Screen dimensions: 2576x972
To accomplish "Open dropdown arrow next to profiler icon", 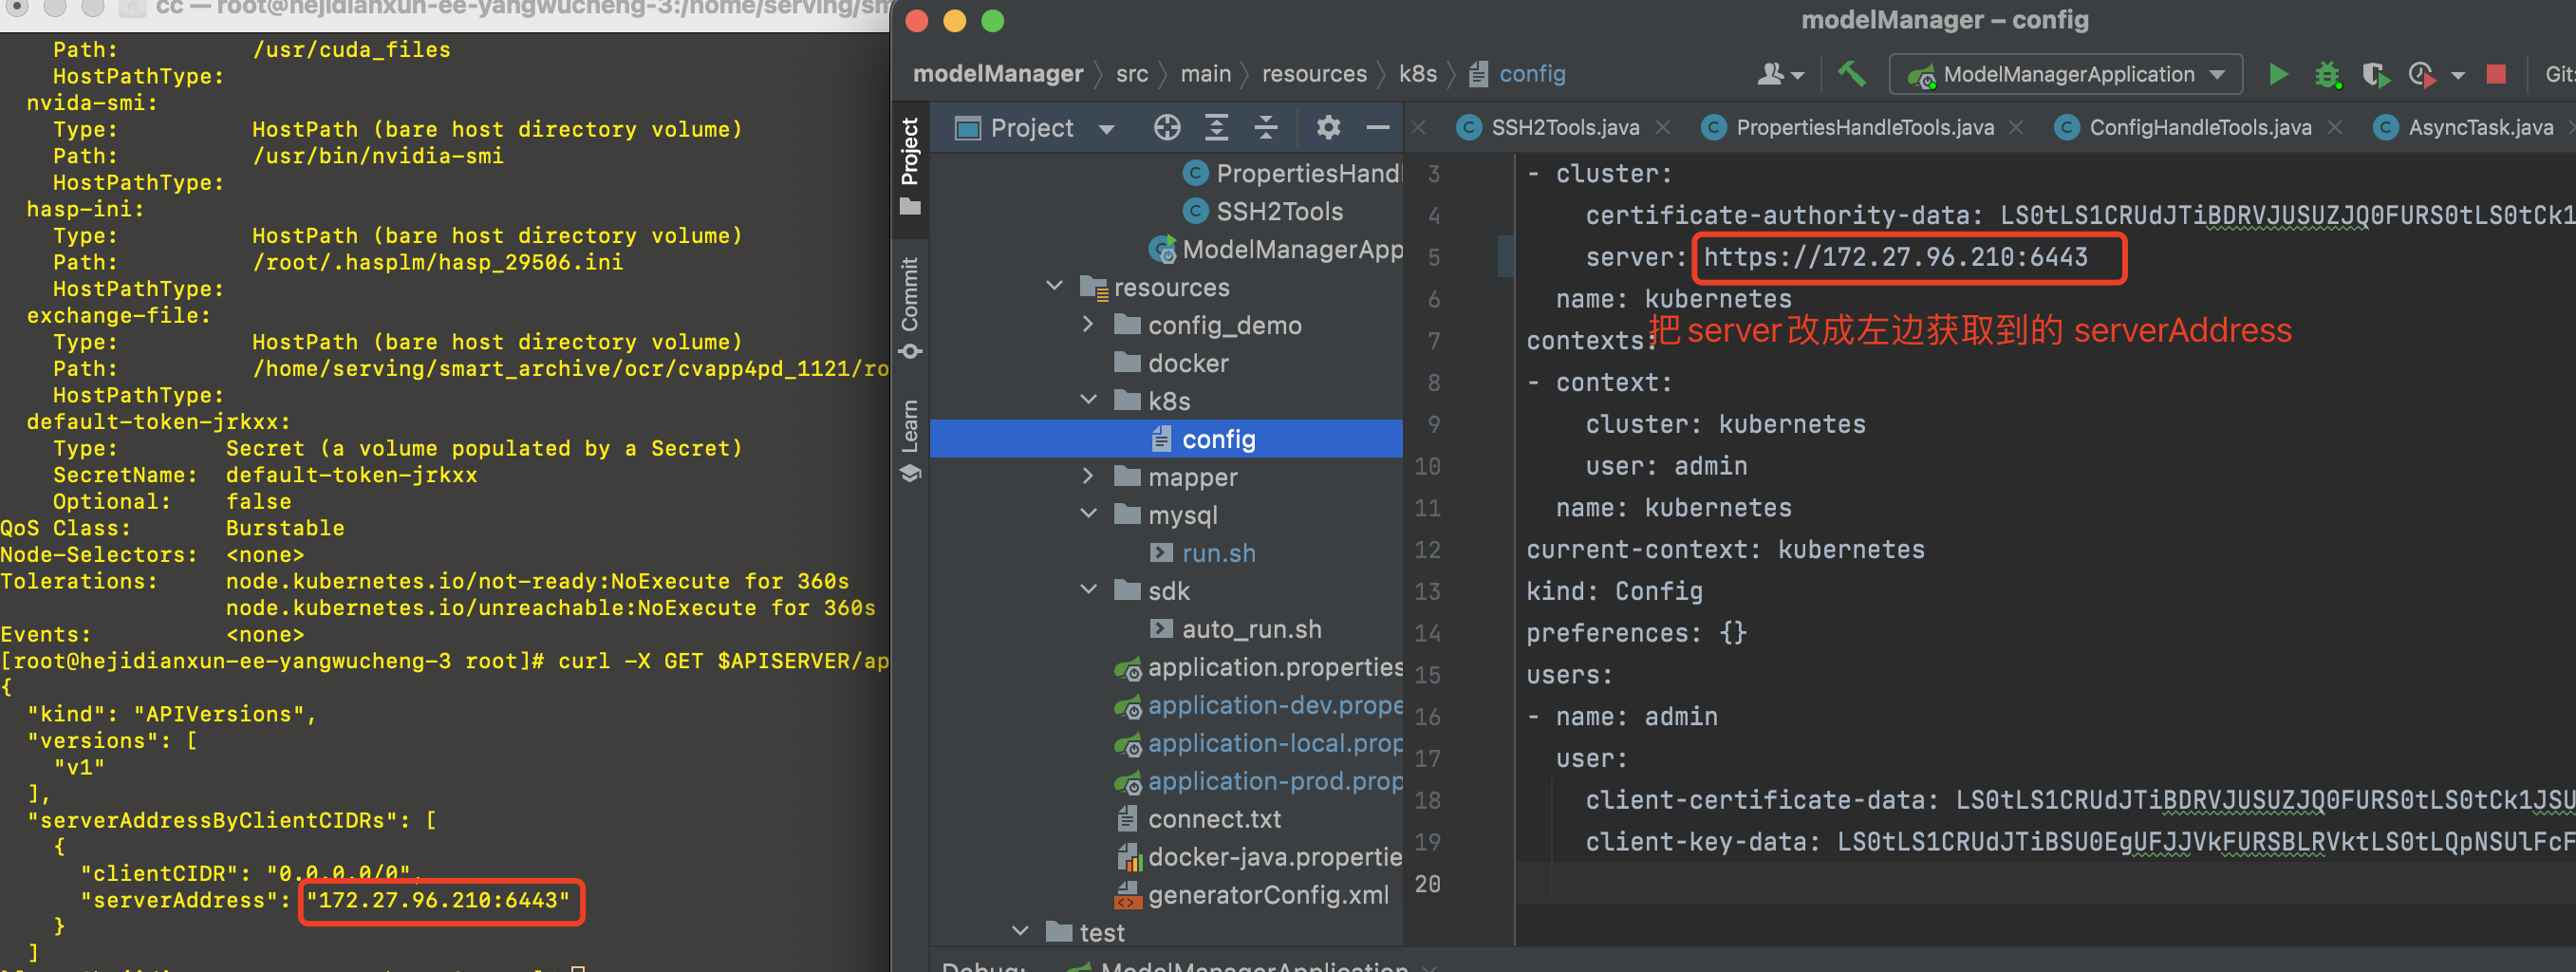I will pyautogui.click(x=2458, y=75).
